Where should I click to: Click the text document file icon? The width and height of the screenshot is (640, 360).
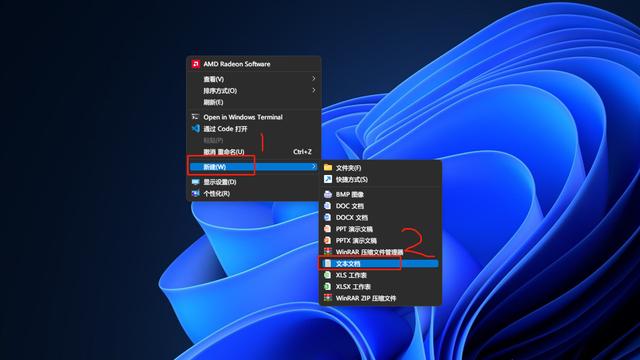[328, 263]
